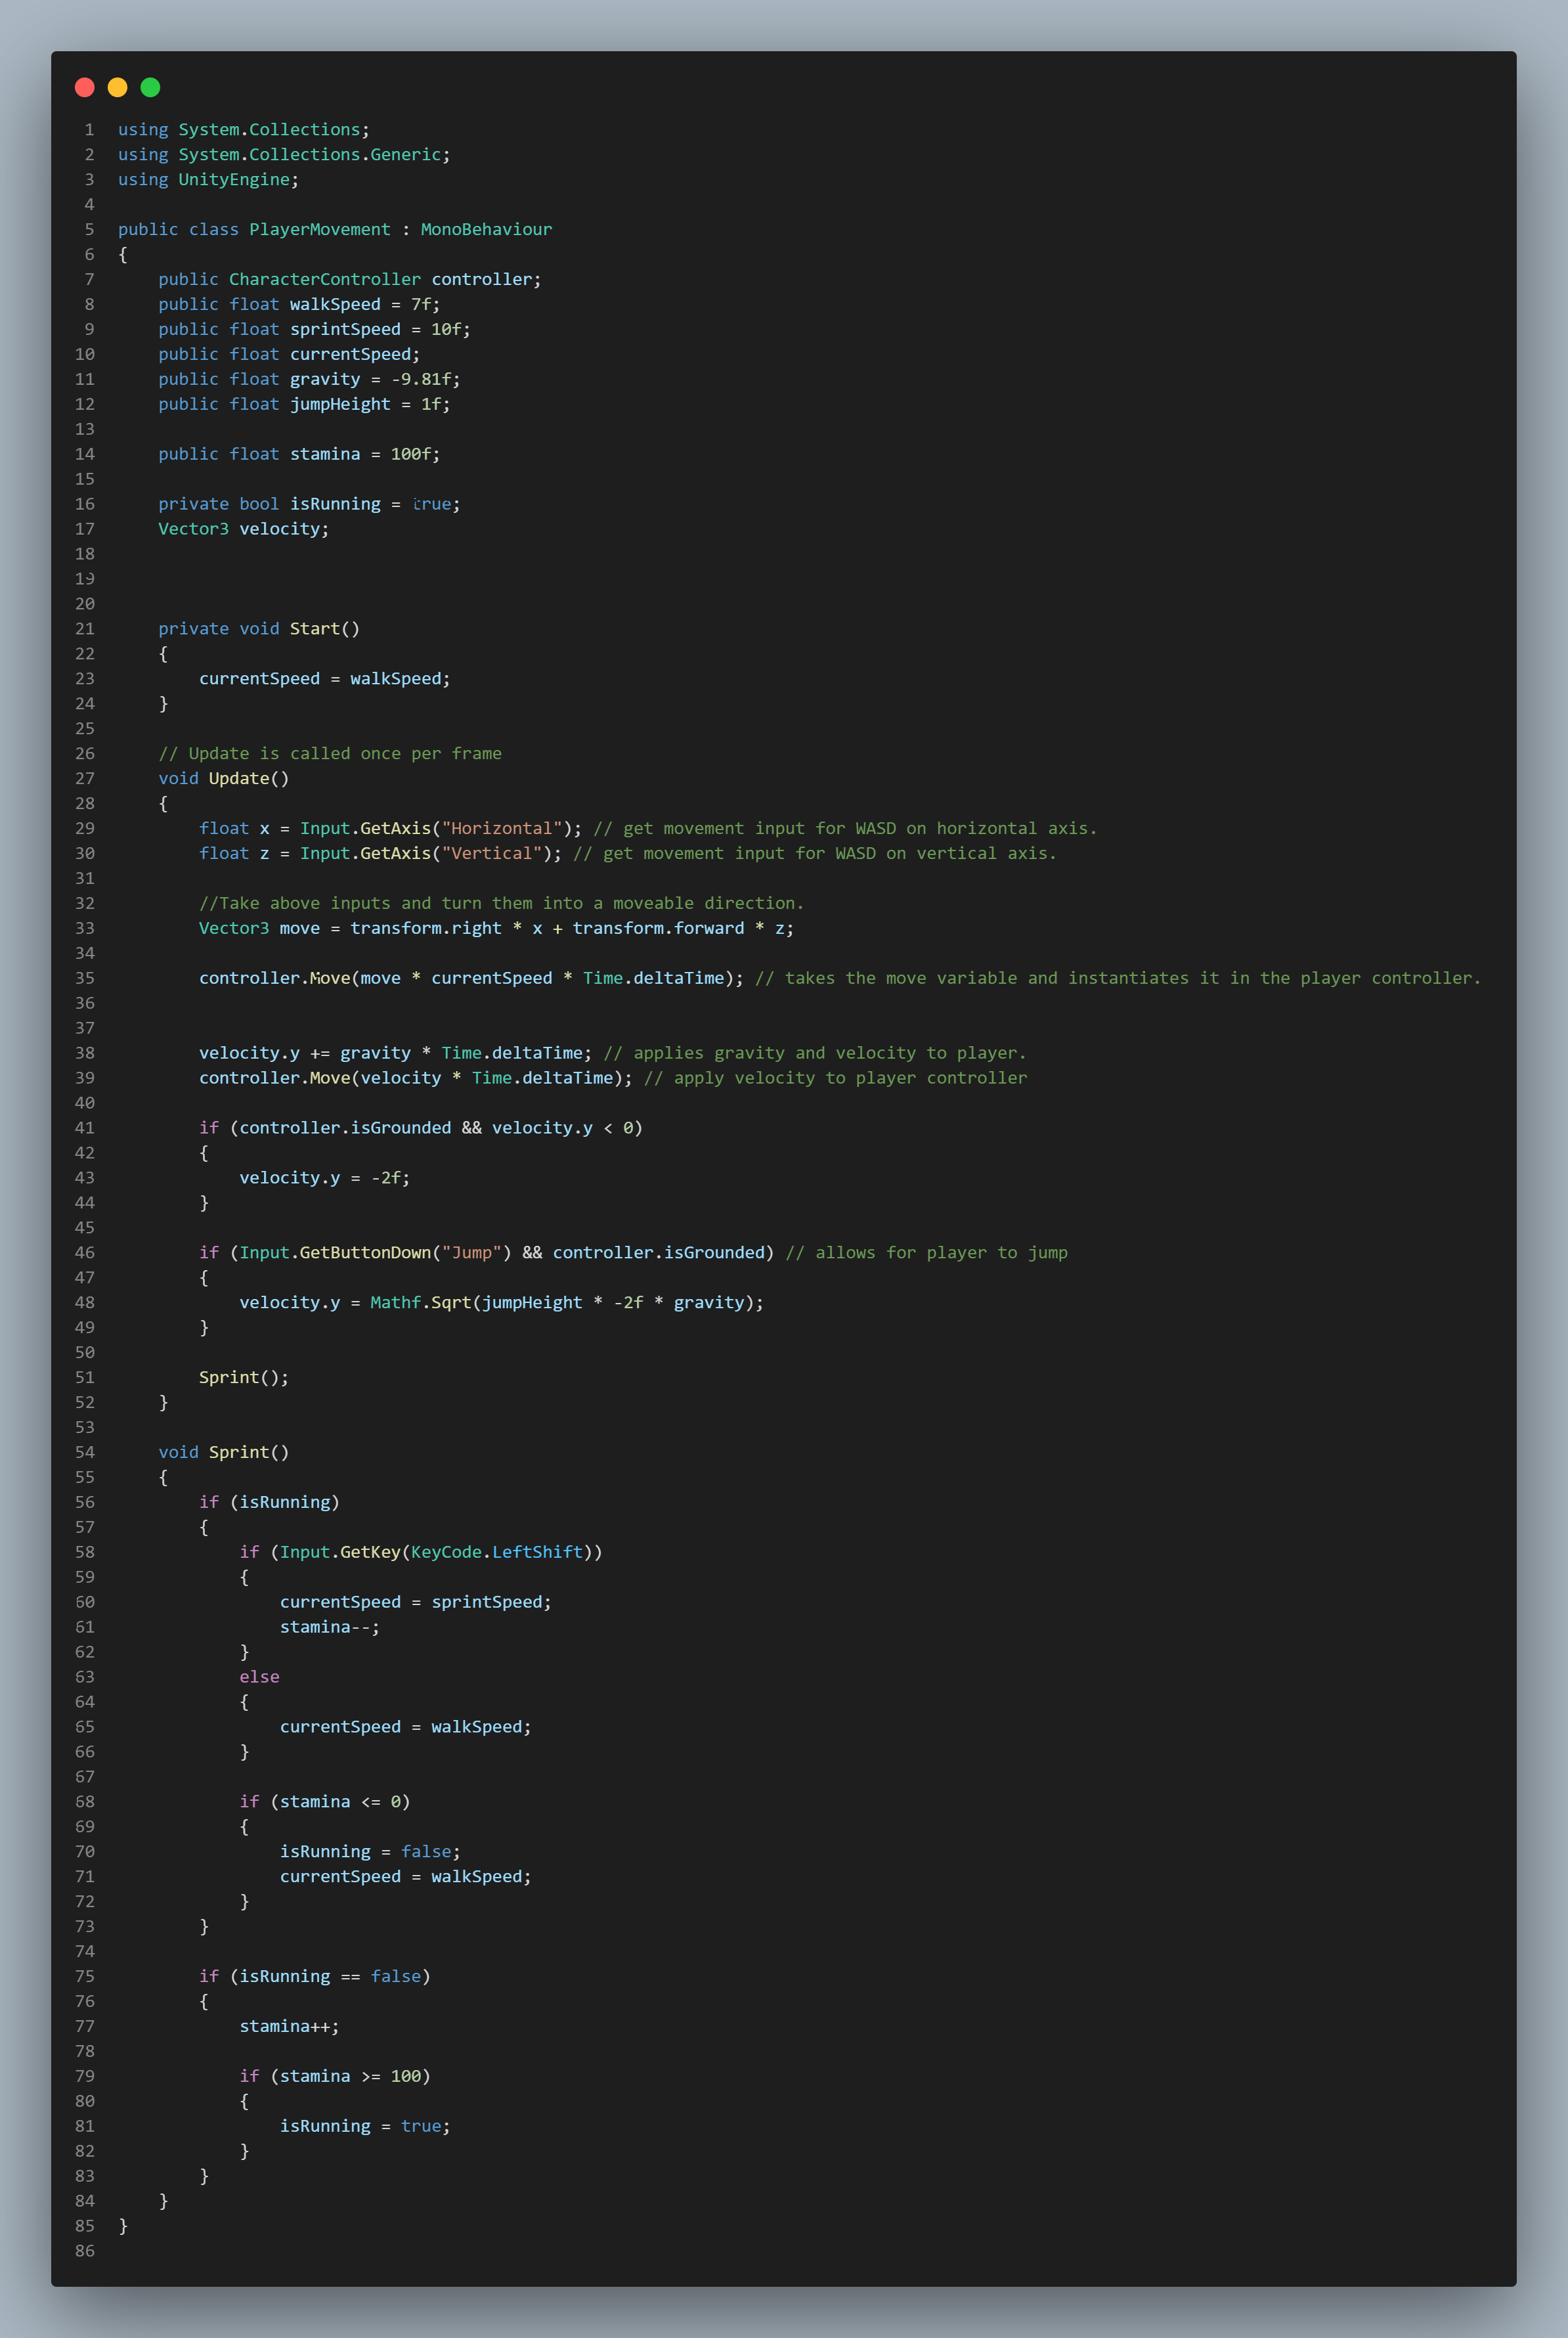Image resolution: width=1568 pixels, height=2338 pixels.
Task: Click 'velocity.y += gravity' on line 38
Action: pos(305,1053)
